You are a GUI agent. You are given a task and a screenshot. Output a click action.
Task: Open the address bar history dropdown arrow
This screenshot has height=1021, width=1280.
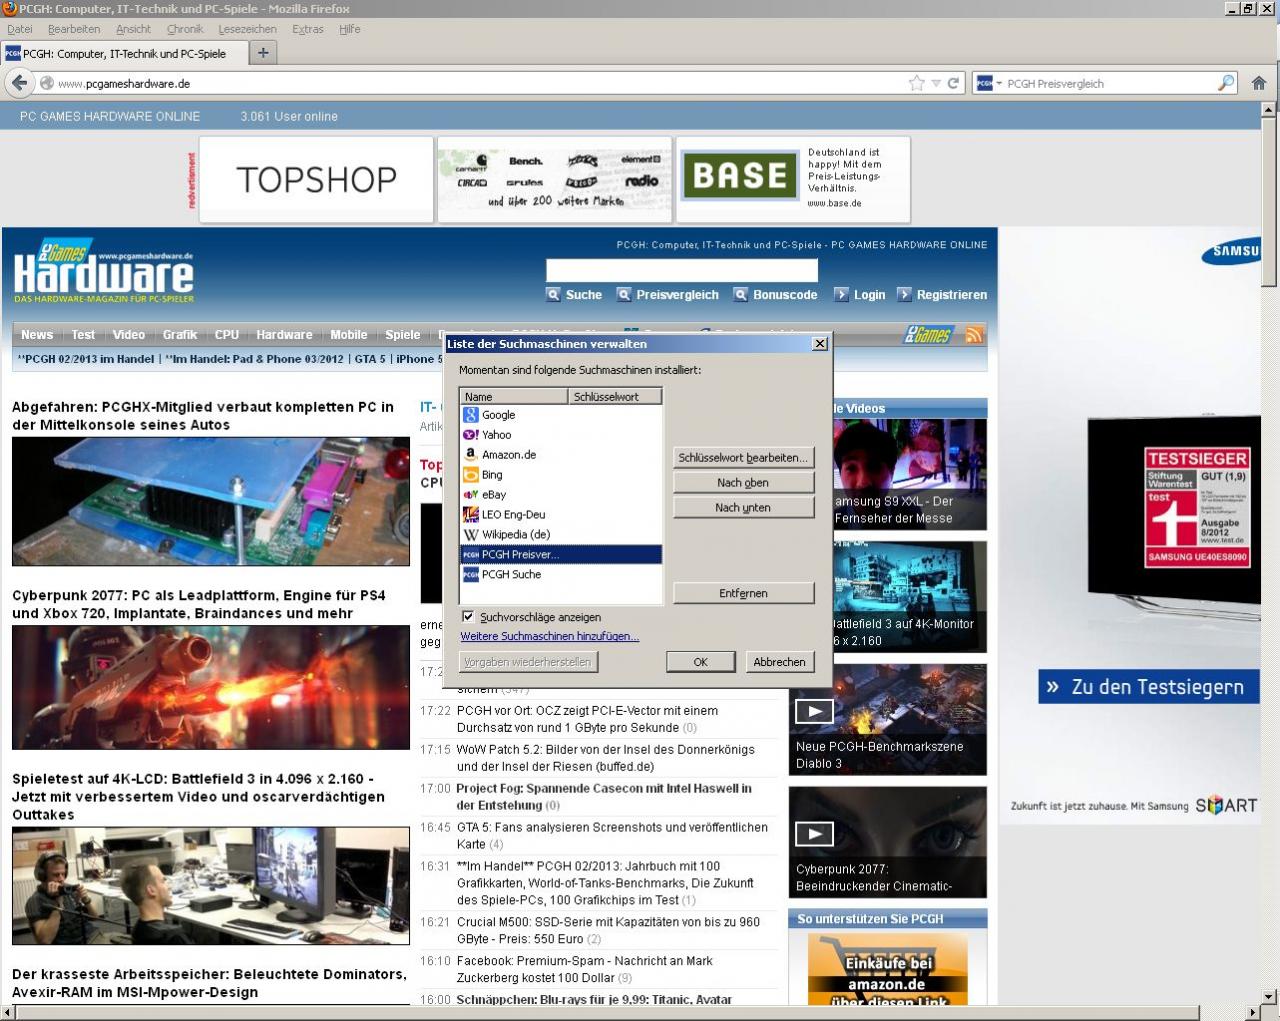[936, 84]
